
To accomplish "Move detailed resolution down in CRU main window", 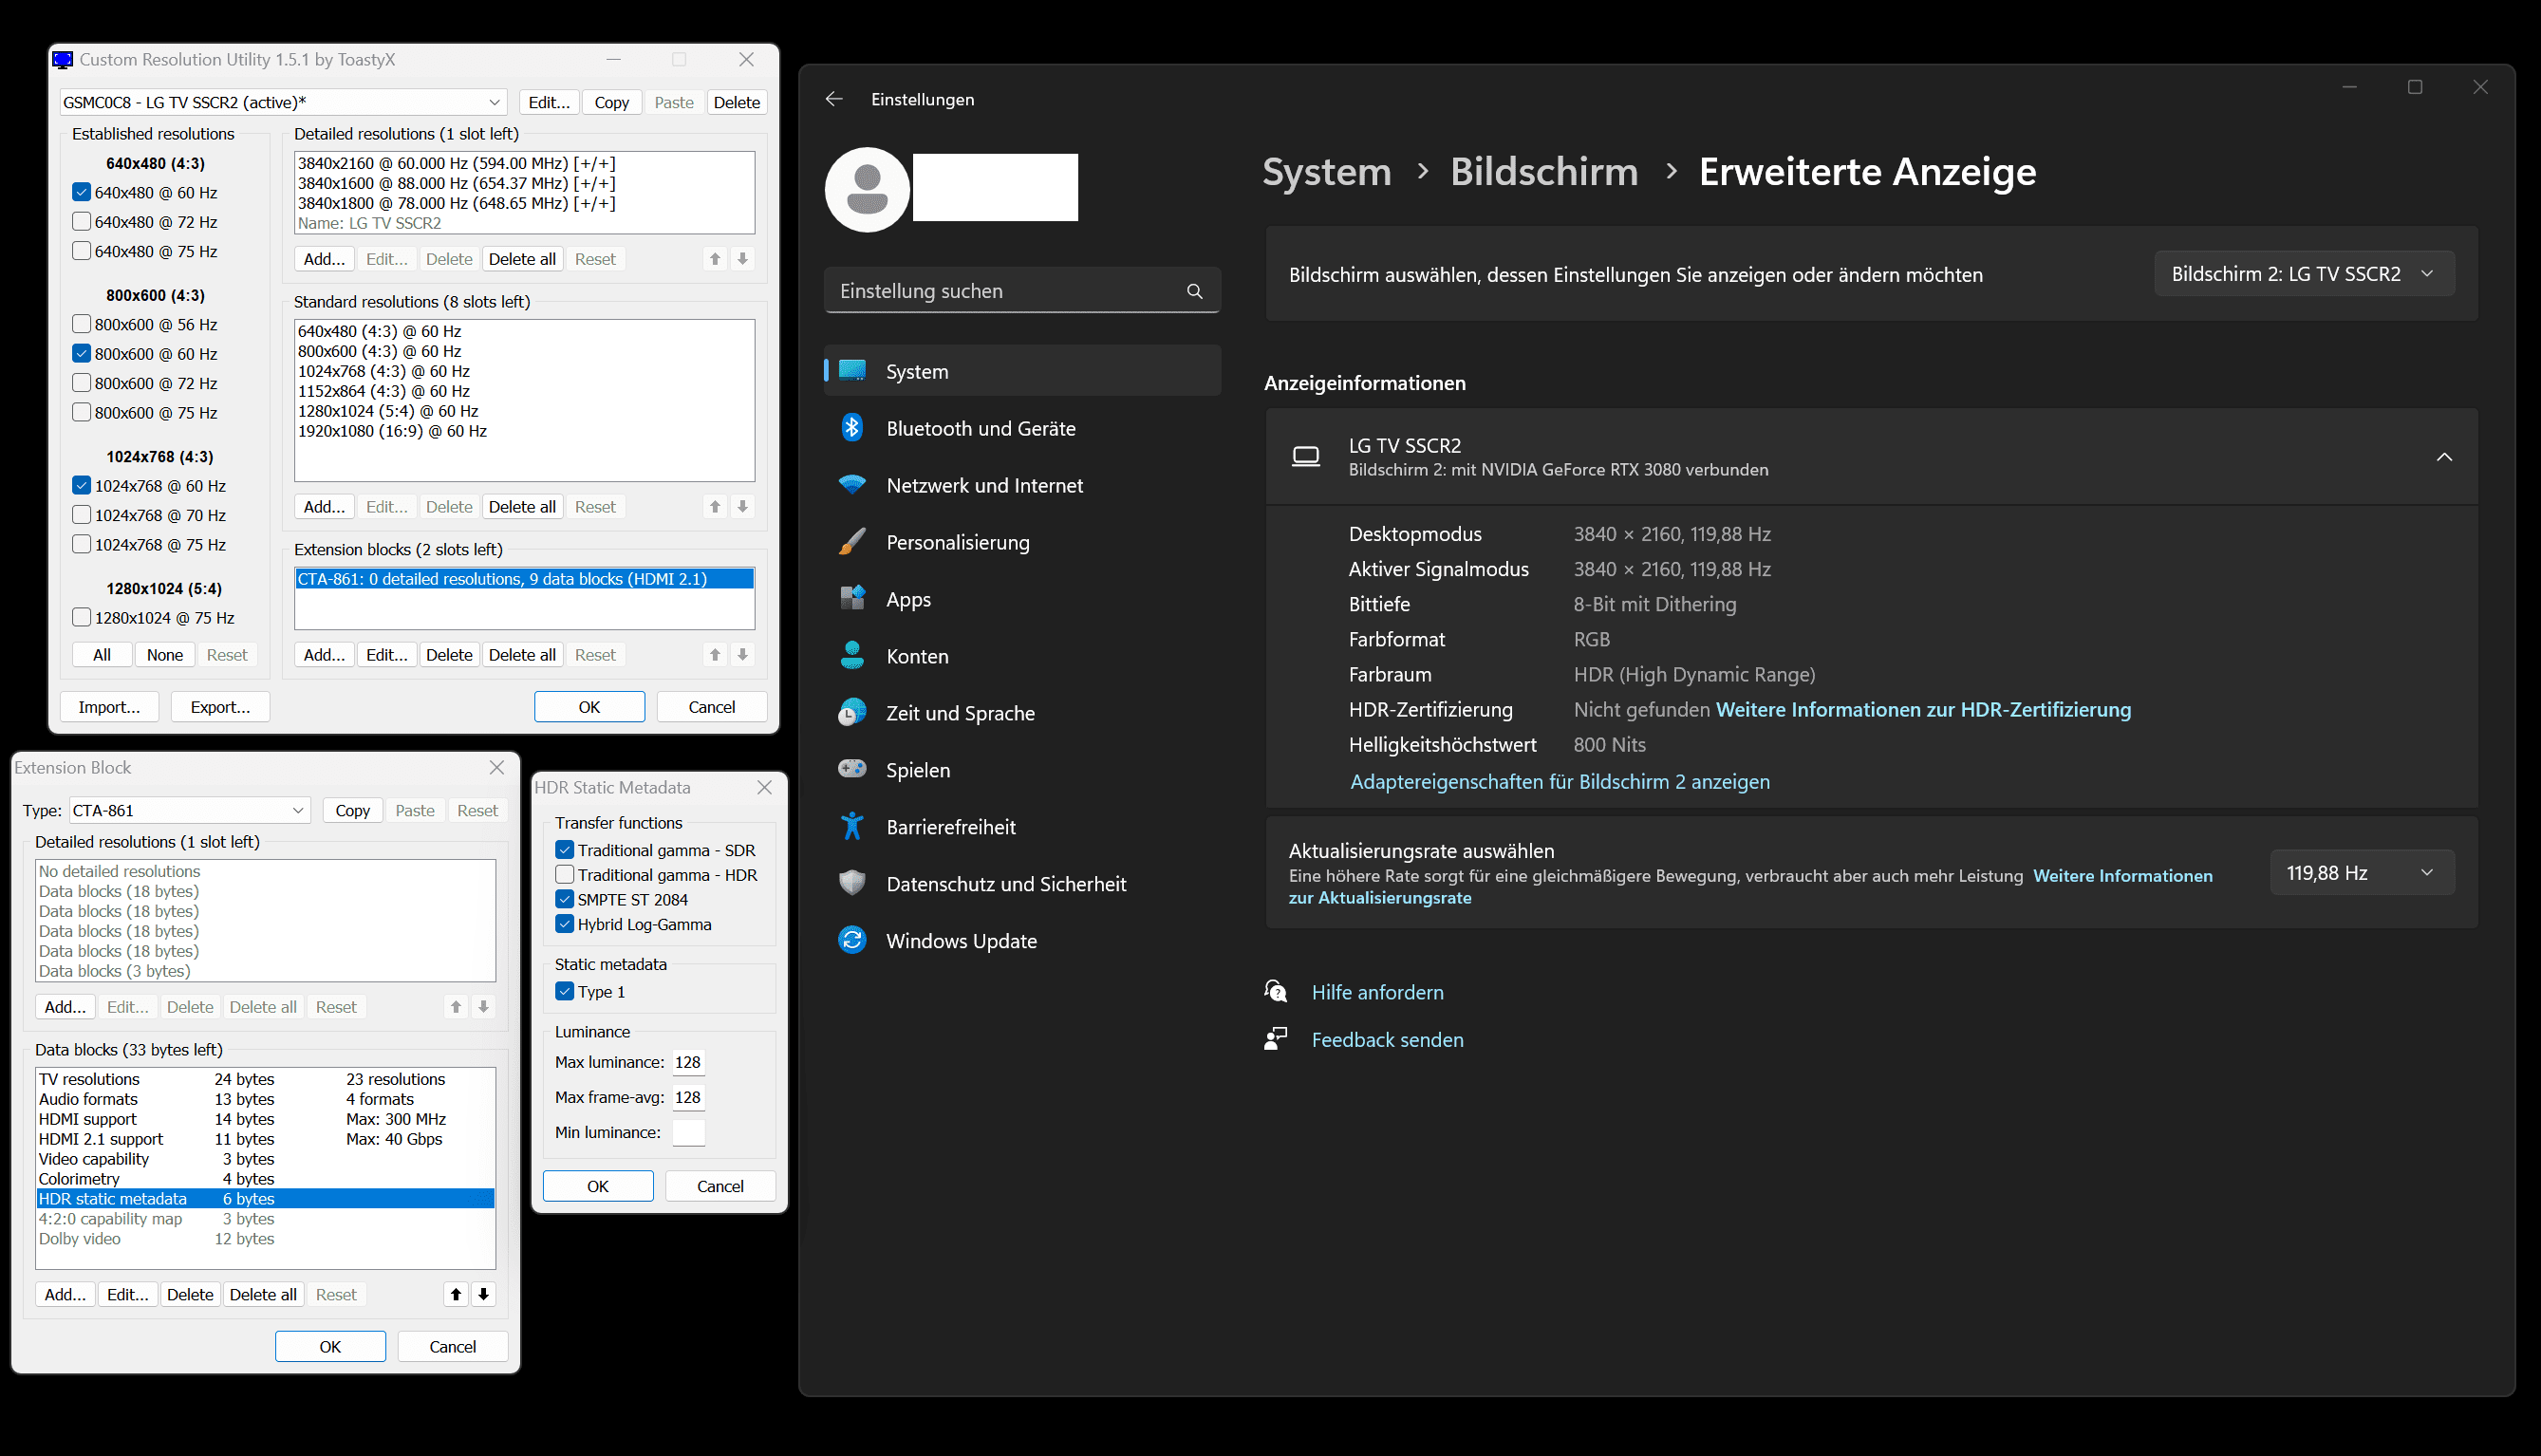I will tap(742, 259).
